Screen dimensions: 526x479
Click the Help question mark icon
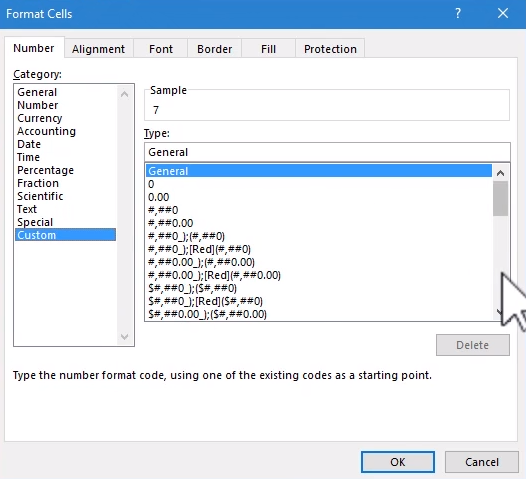pos(458,13)
